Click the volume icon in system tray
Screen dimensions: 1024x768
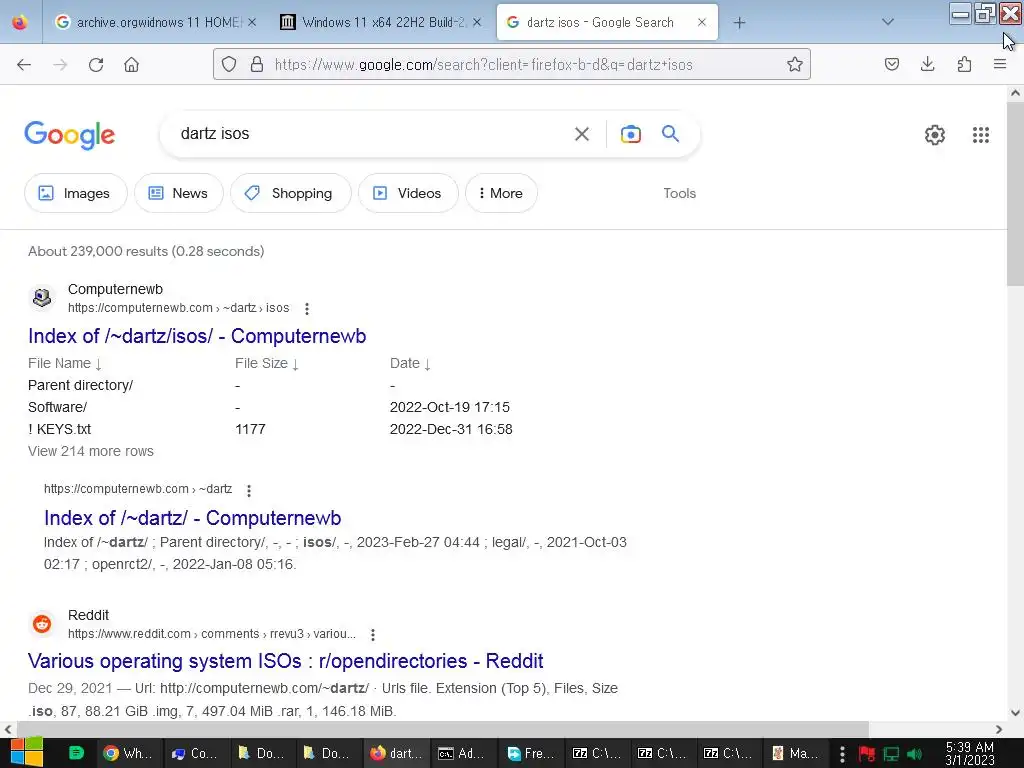(x=914, y=754)
